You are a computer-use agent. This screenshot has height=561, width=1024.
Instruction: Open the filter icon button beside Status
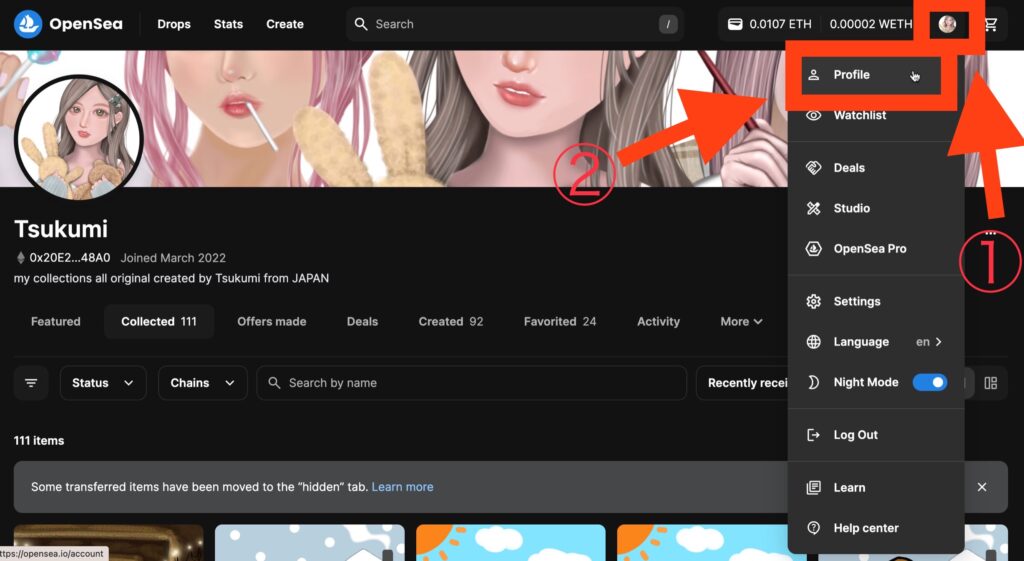(x=31, y=383)
